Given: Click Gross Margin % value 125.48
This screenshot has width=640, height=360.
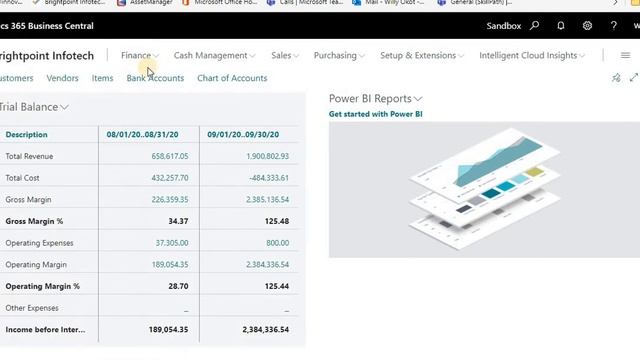Looking at the screenshot, I should pyautogui.click(x=277, y=221).
